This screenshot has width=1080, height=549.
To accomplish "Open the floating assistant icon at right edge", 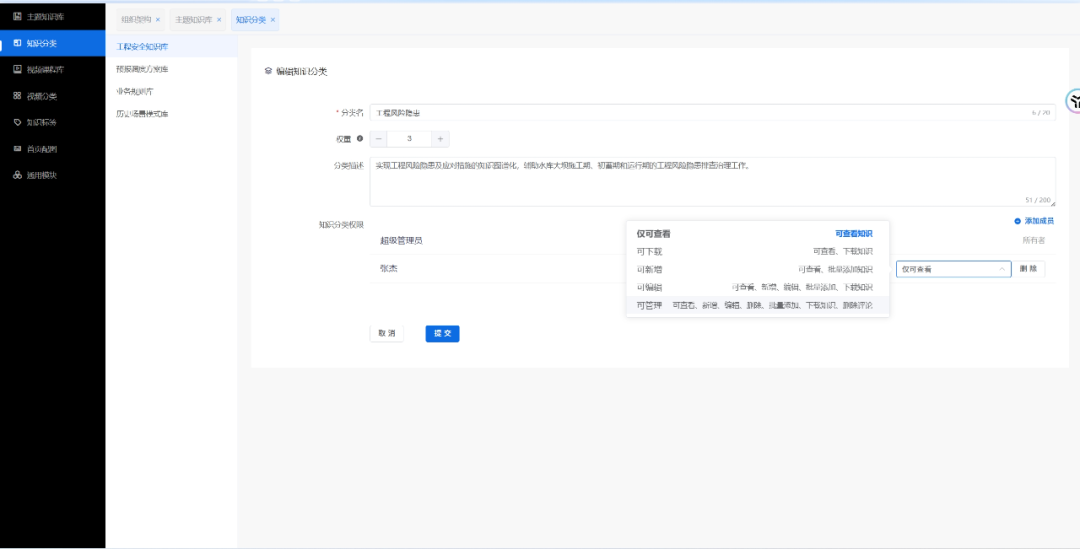I will coord(1073,101).
